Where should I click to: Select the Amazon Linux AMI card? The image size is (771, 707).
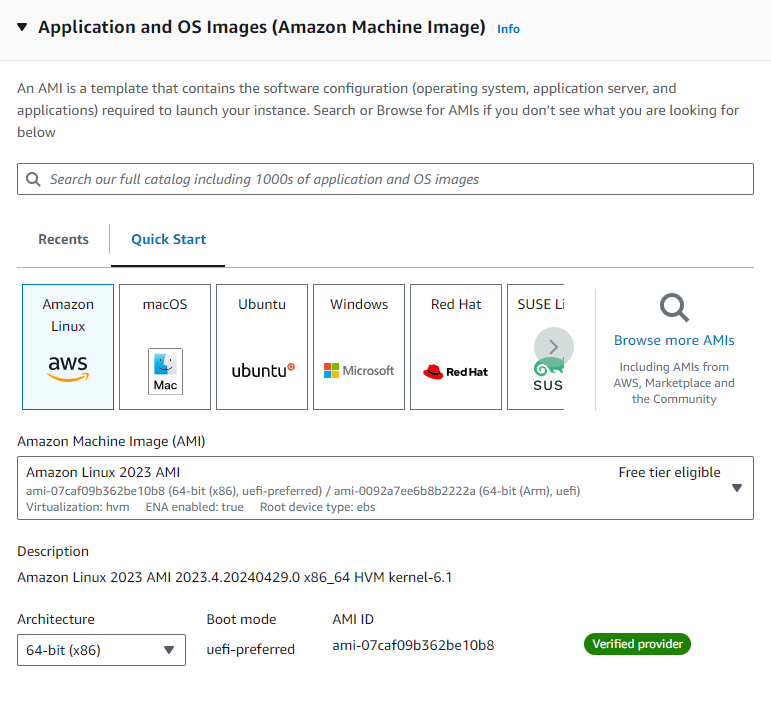(x=68, y=347)
